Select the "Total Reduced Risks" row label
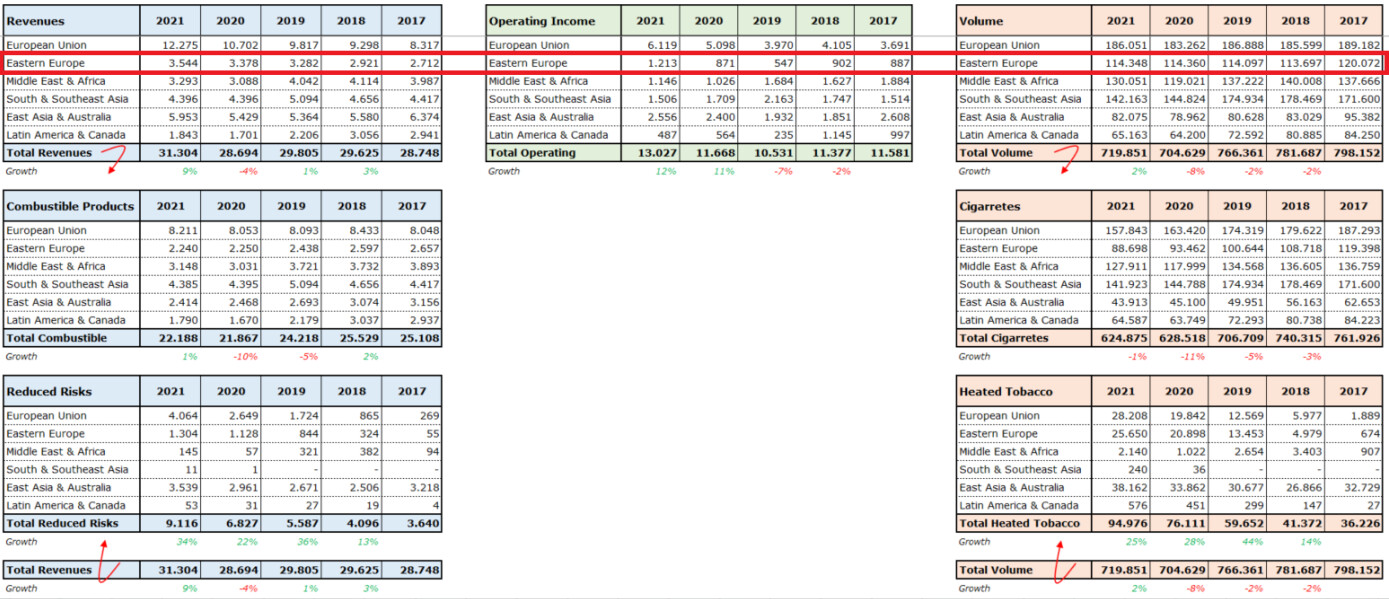Screen dimensions: 1389x599 coord(62,523)
